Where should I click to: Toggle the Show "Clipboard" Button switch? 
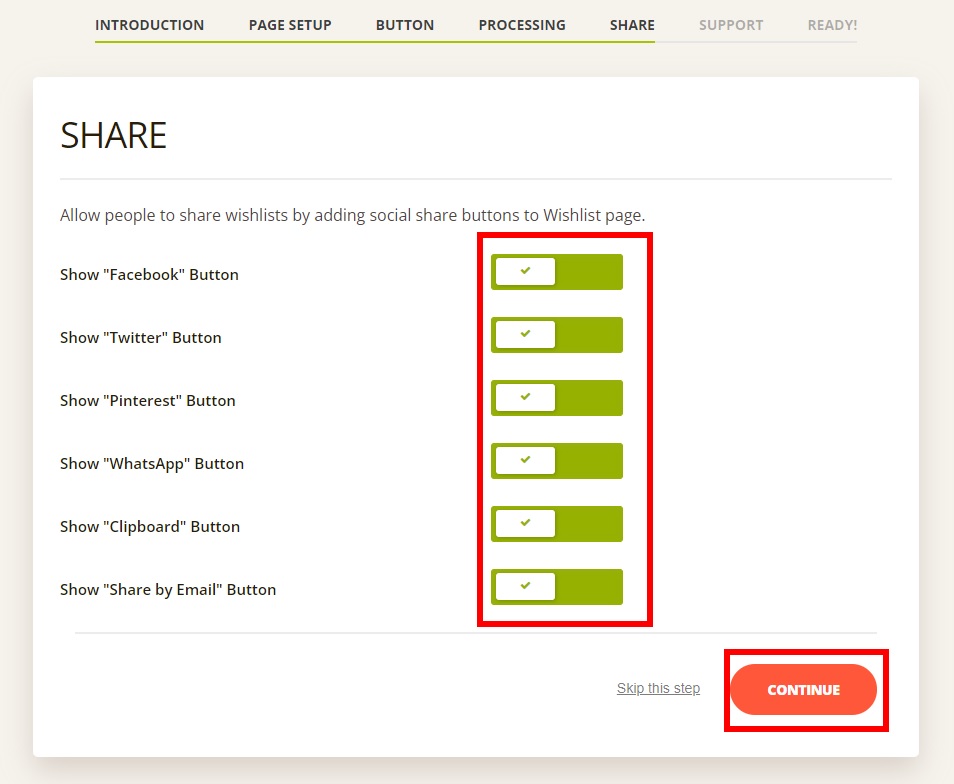(x=557, y=524)
